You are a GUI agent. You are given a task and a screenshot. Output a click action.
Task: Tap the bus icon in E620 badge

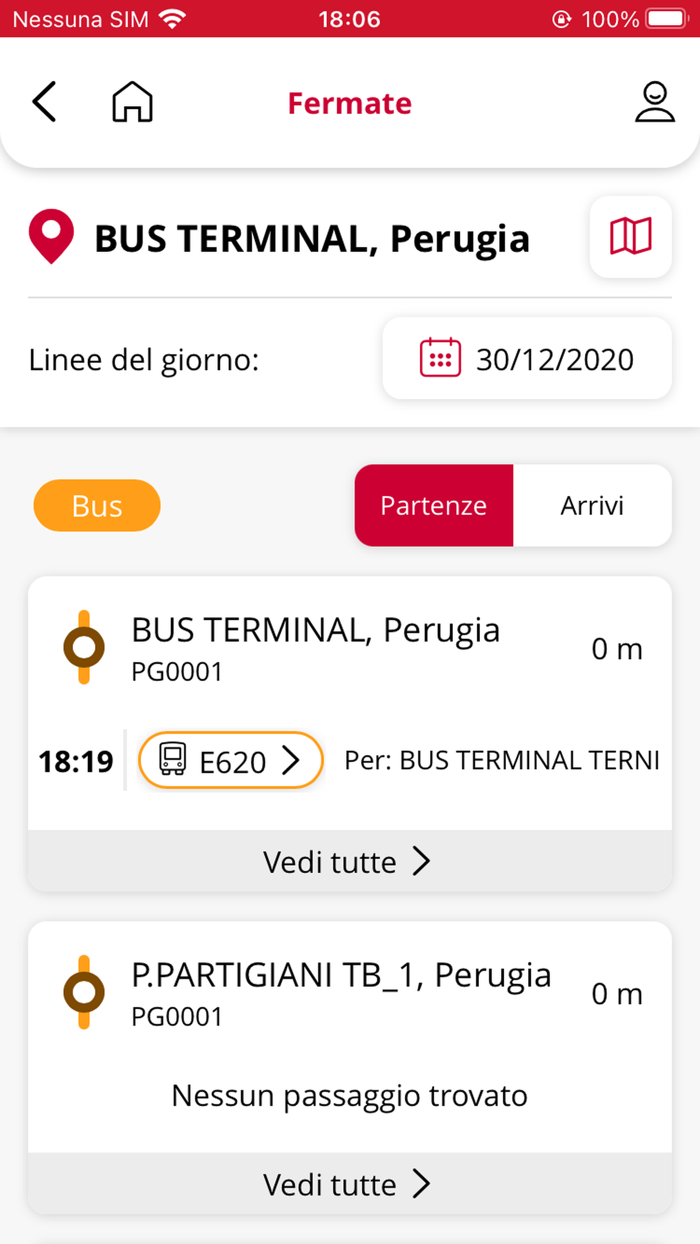point(173,761)
